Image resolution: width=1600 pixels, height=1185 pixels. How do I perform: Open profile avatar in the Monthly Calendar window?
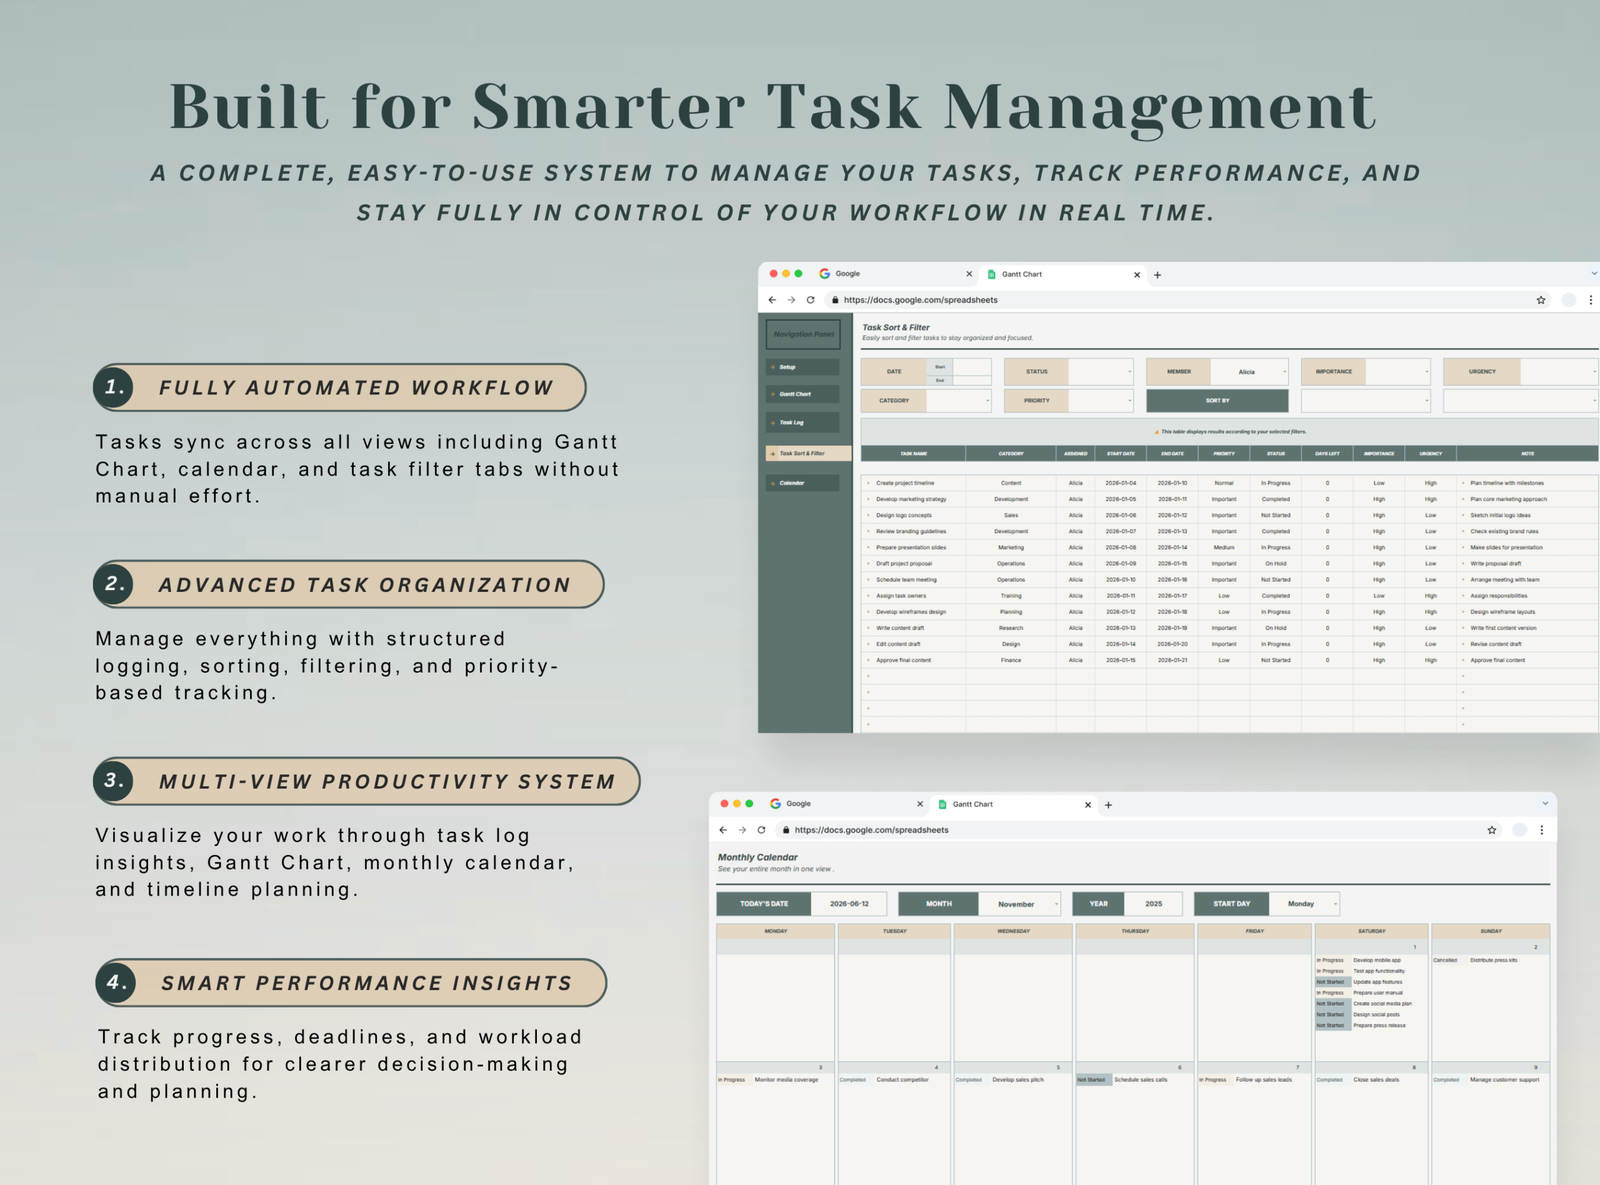point(1519,830)
